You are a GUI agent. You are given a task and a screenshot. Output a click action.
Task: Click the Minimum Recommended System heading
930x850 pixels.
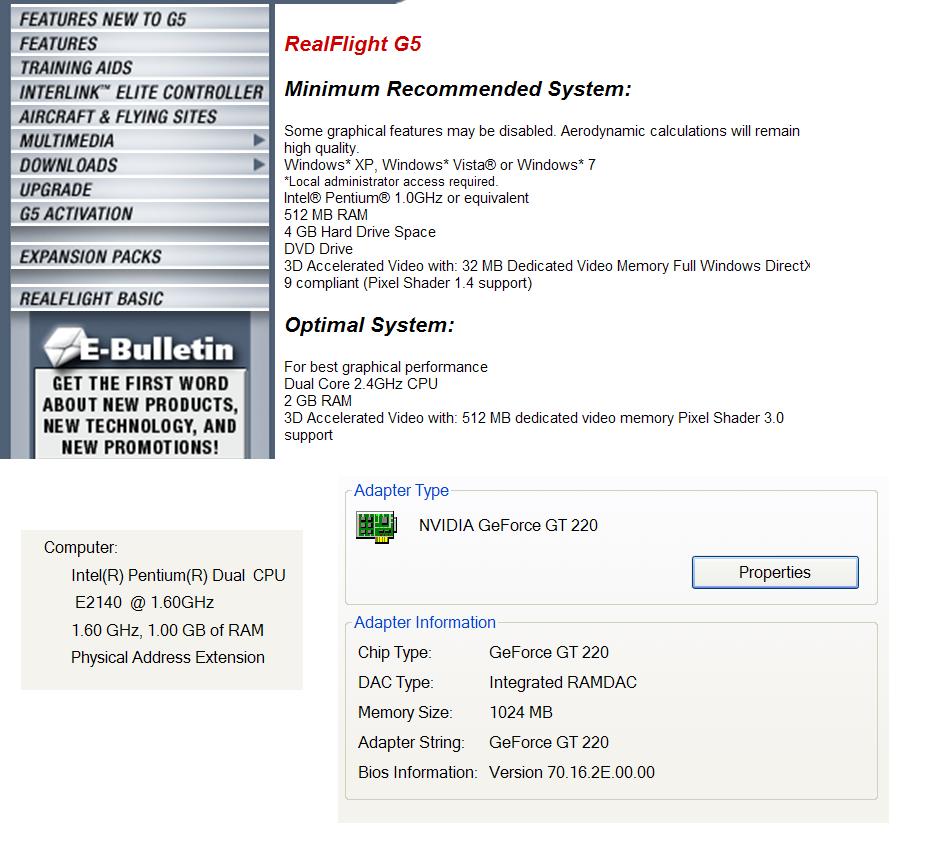[458, 89]
